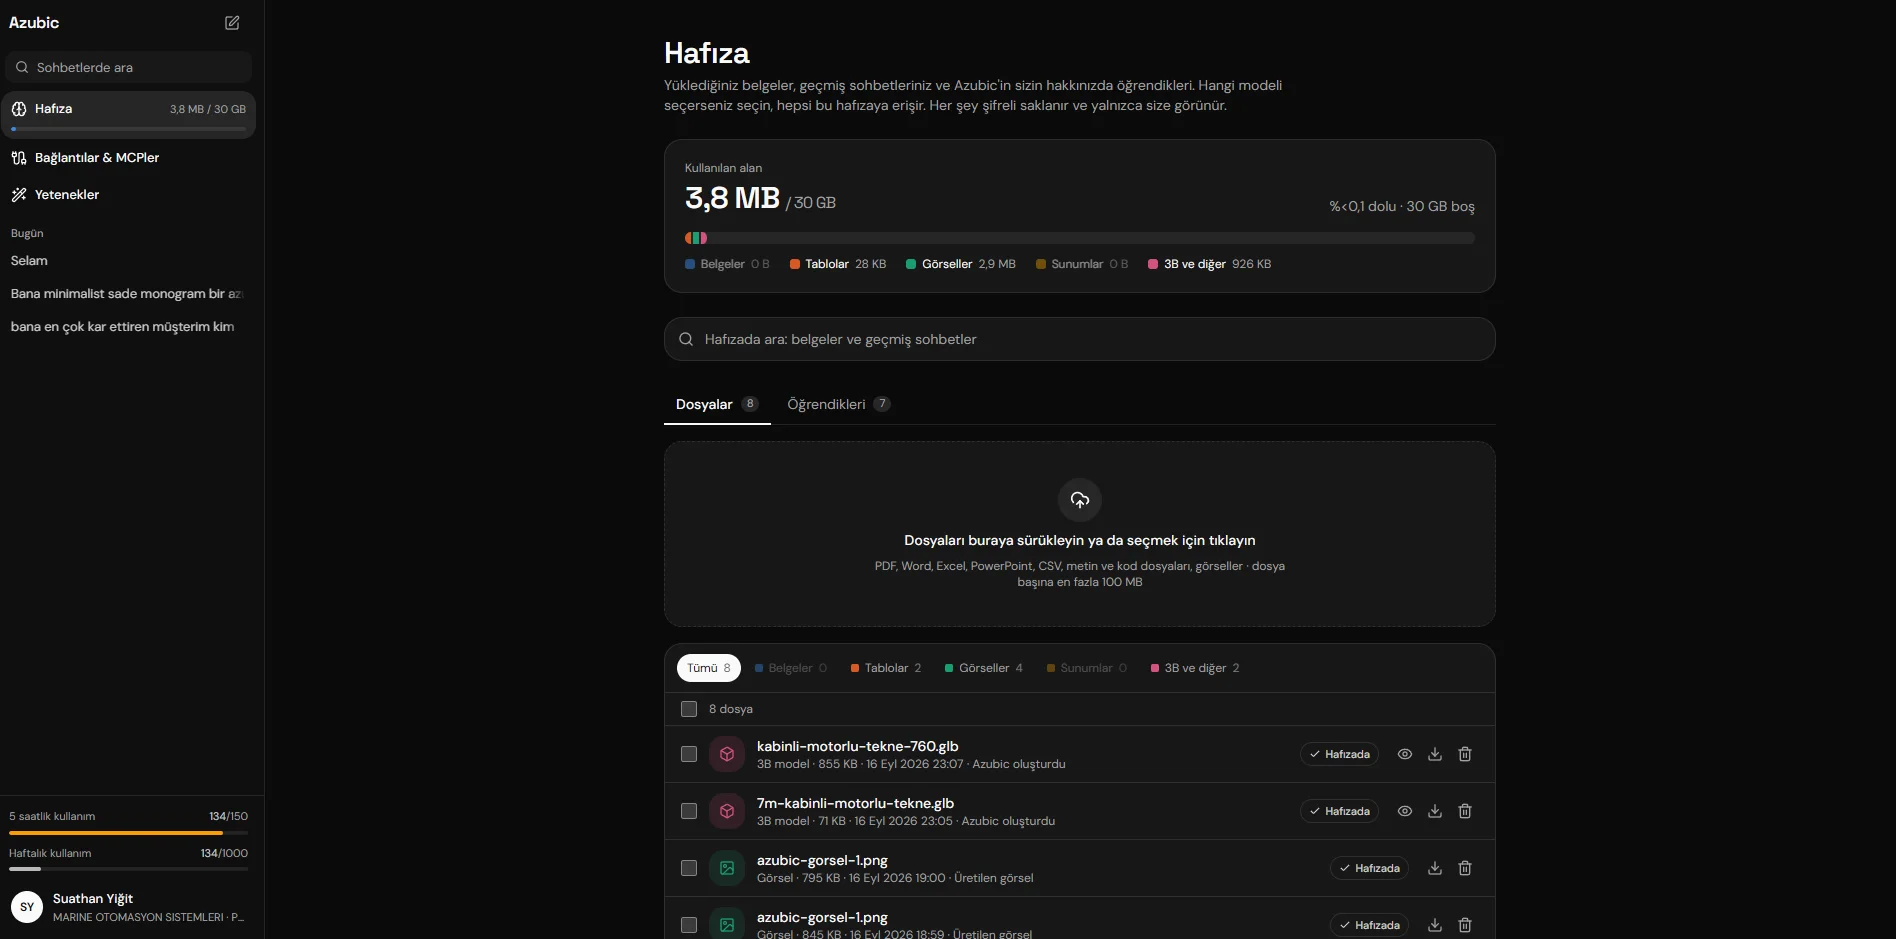Open the "Bana minimalist sade monogram" chat
The height and width of the screenshot is (939, 1896).
(128, 293)
